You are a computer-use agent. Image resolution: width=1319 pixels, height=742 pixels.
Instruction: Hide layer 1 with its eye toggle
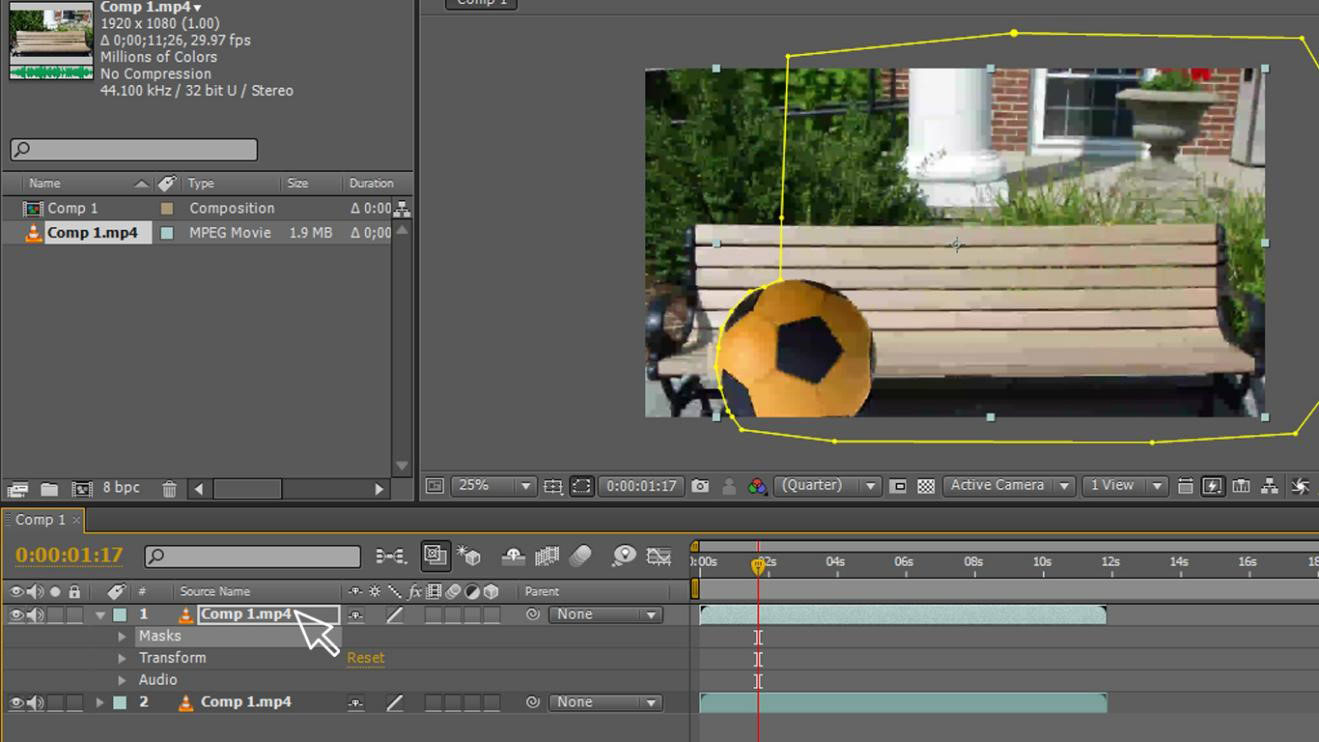click(x=17, y=614)
